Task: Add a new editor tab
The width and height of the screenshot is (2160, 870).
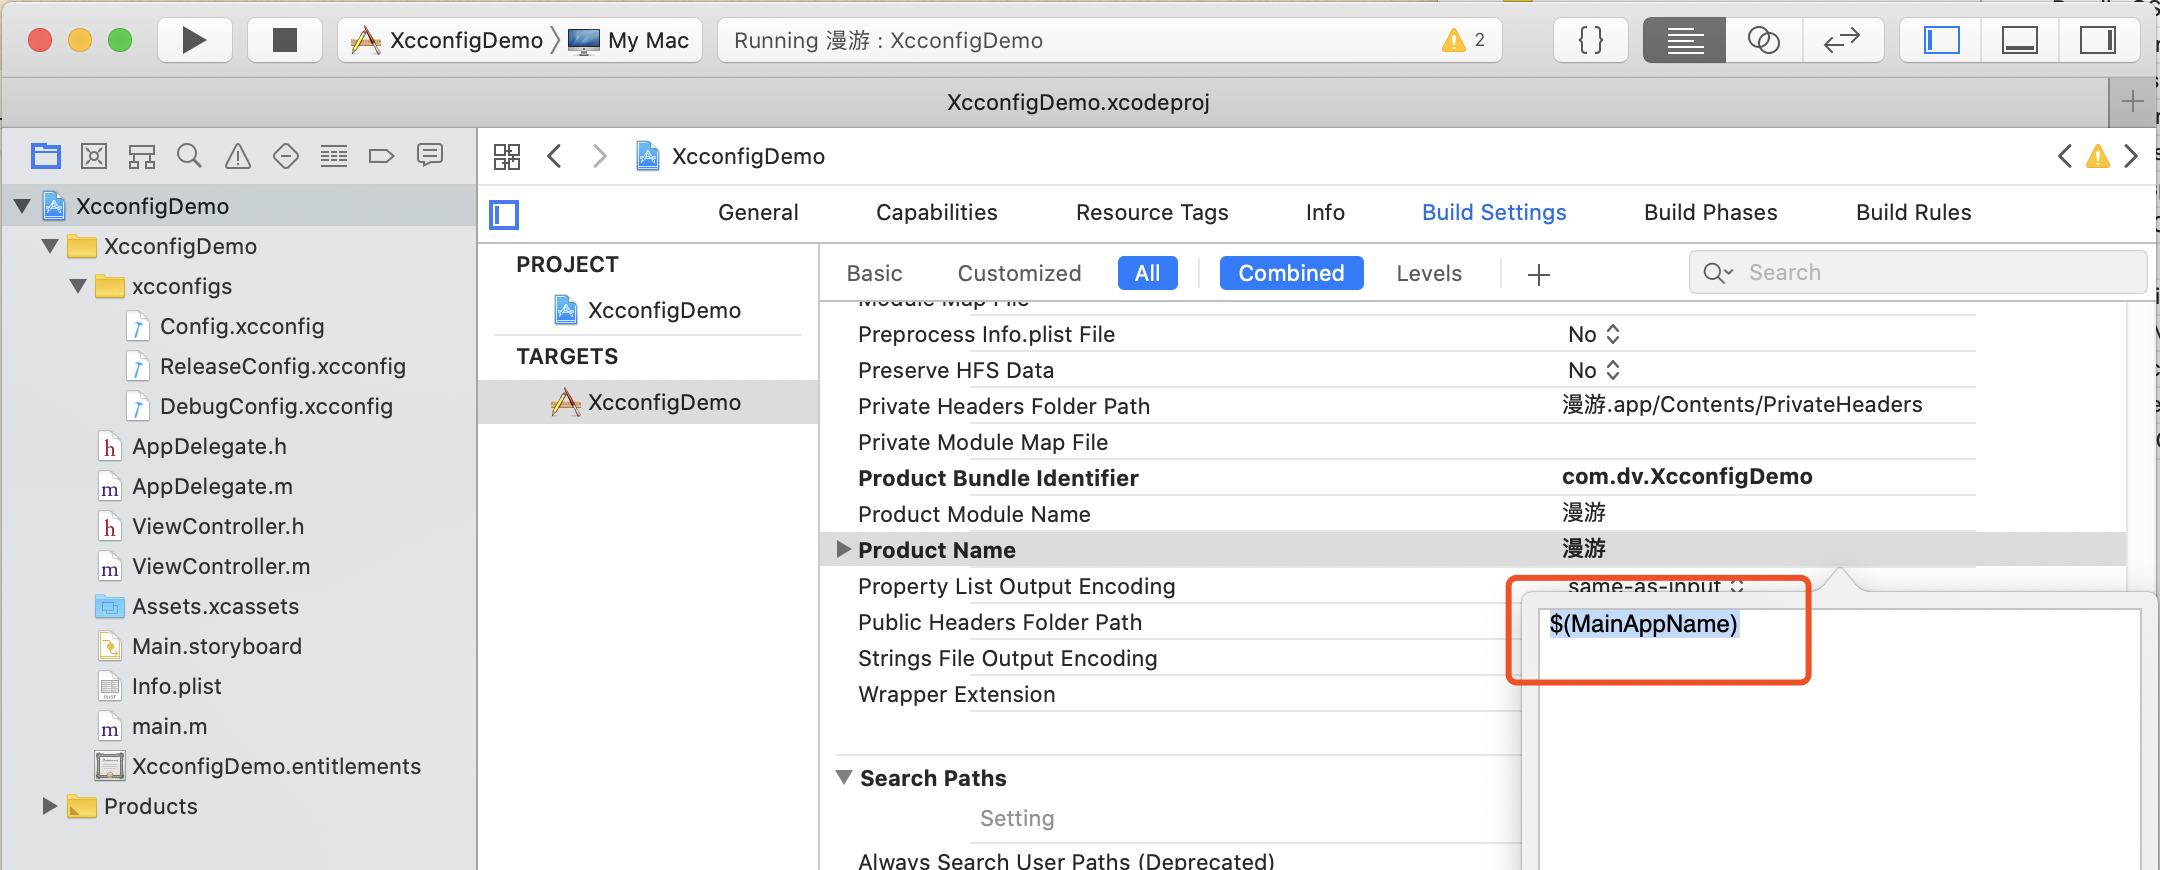Action: coord(2132,102)
